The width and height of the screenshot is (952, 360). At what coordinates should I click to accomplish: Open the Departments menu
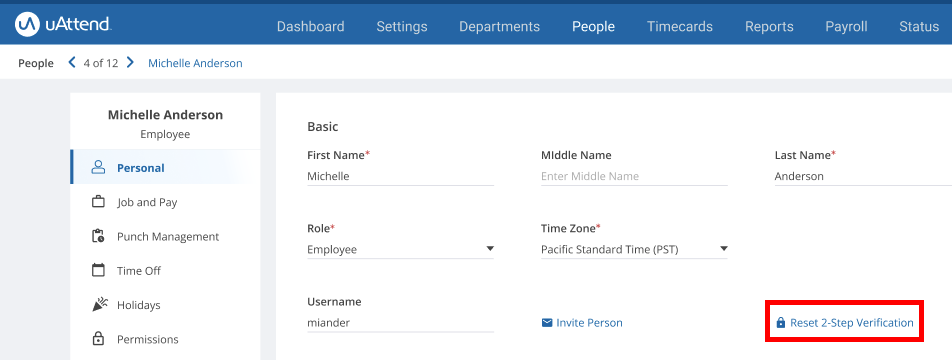point(499,27)
